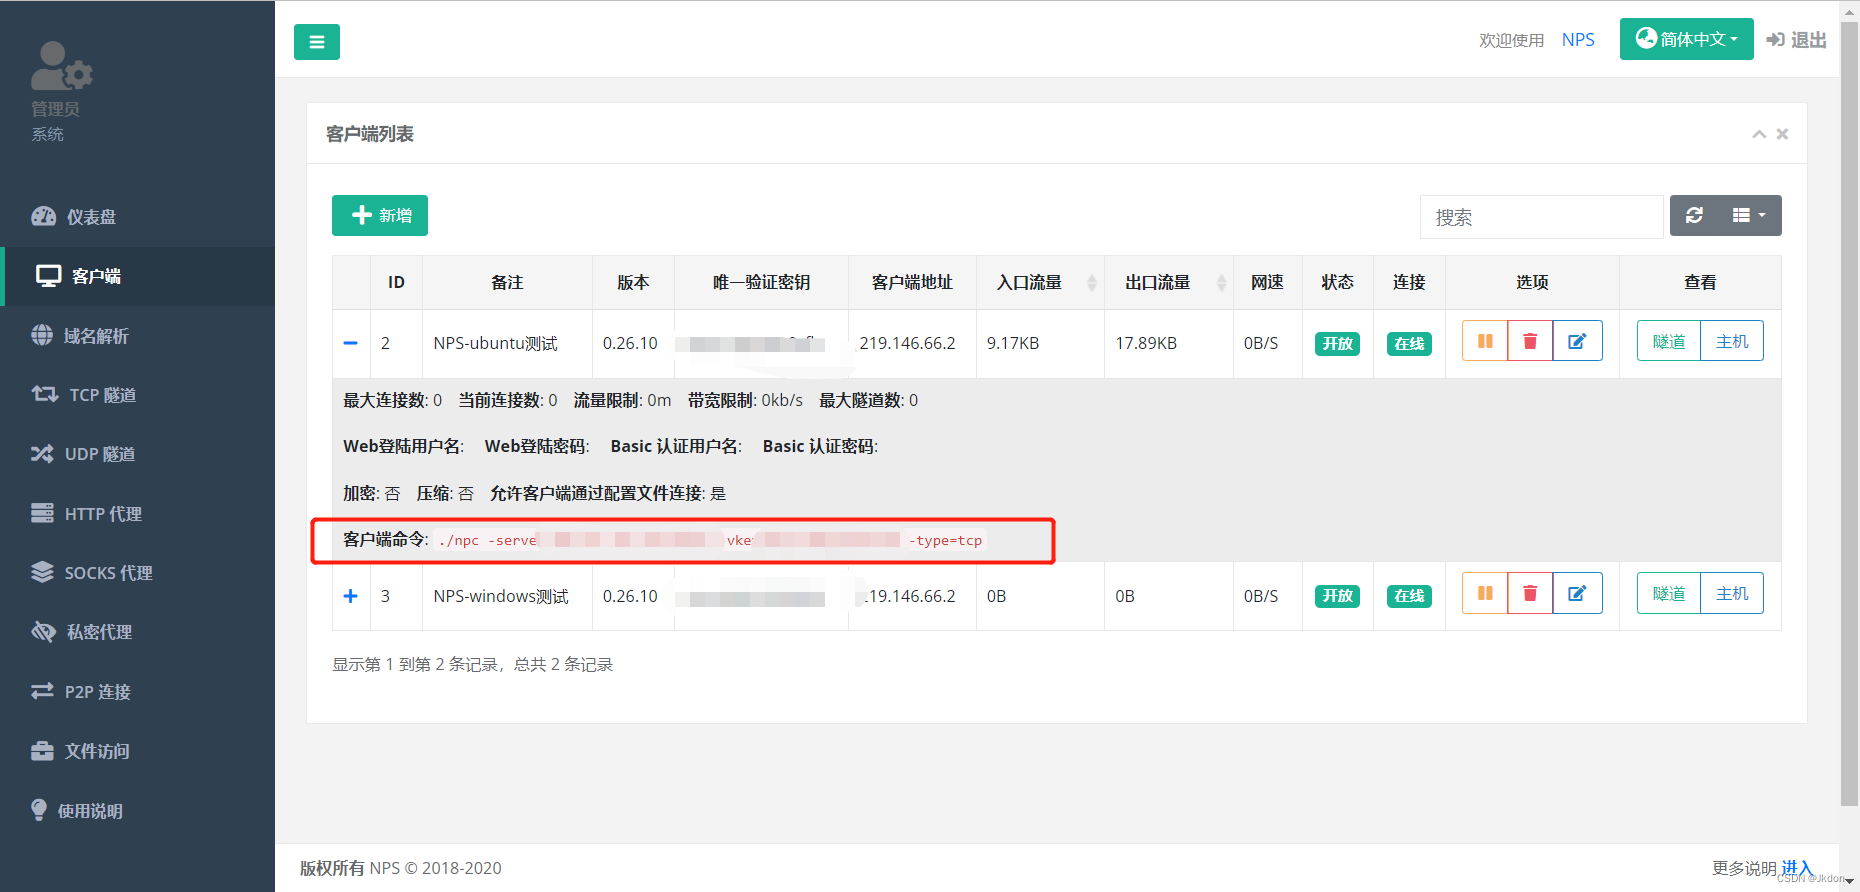Viewport: 1860px width, 892px height.
Task: Edit the NPS-windows测试 client
Action: pos(1577,593)
